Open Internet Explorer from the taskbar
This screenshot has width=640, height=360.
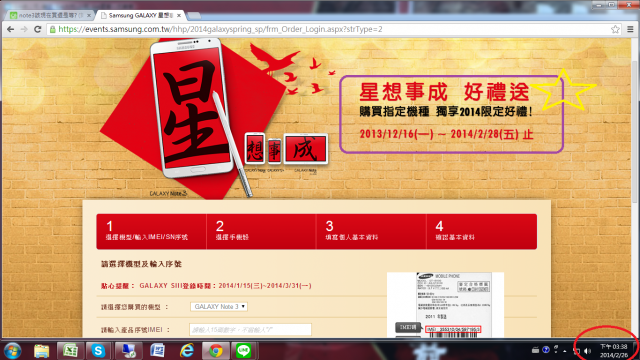pos(187,351)
